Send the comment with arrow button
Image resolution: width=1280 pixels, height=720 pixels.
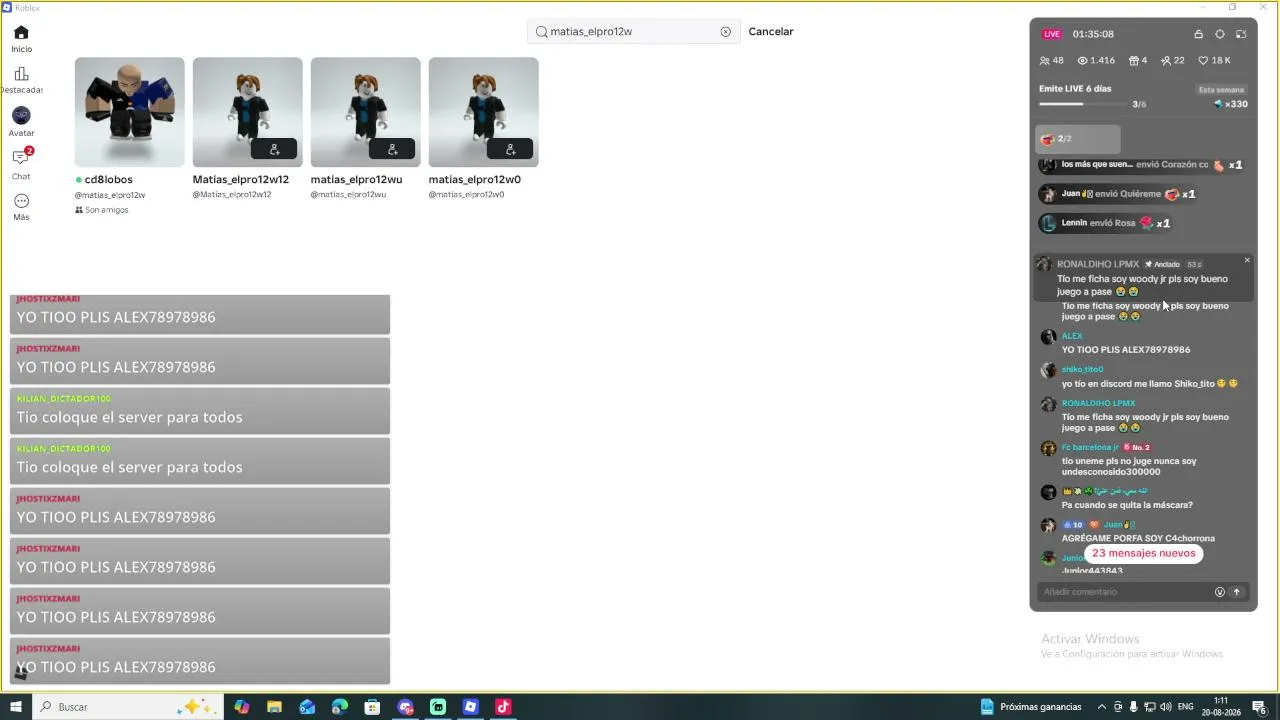(1237, 592)
